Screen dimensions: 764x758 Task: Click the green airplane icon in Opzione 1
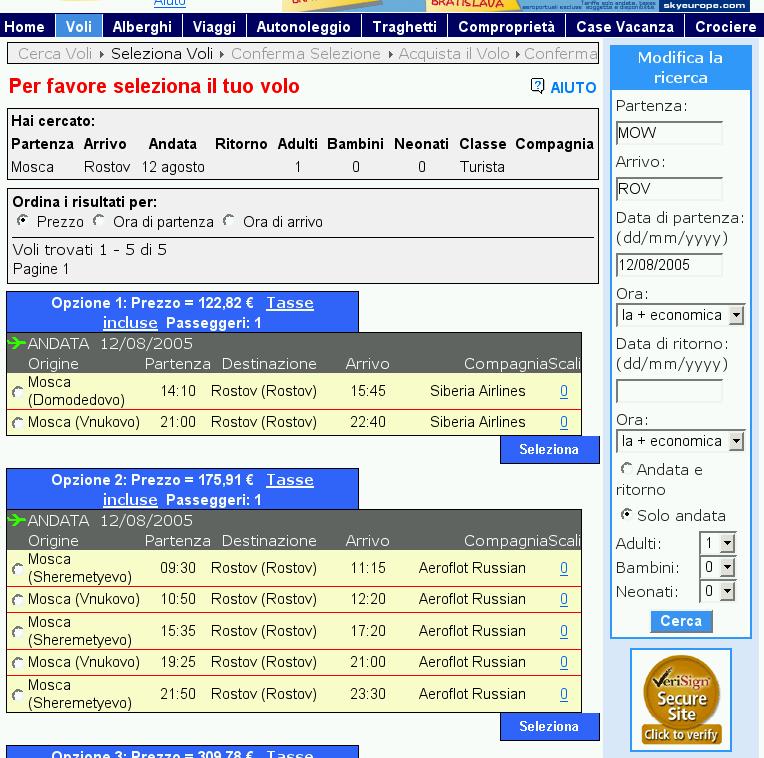coord(16,343)
